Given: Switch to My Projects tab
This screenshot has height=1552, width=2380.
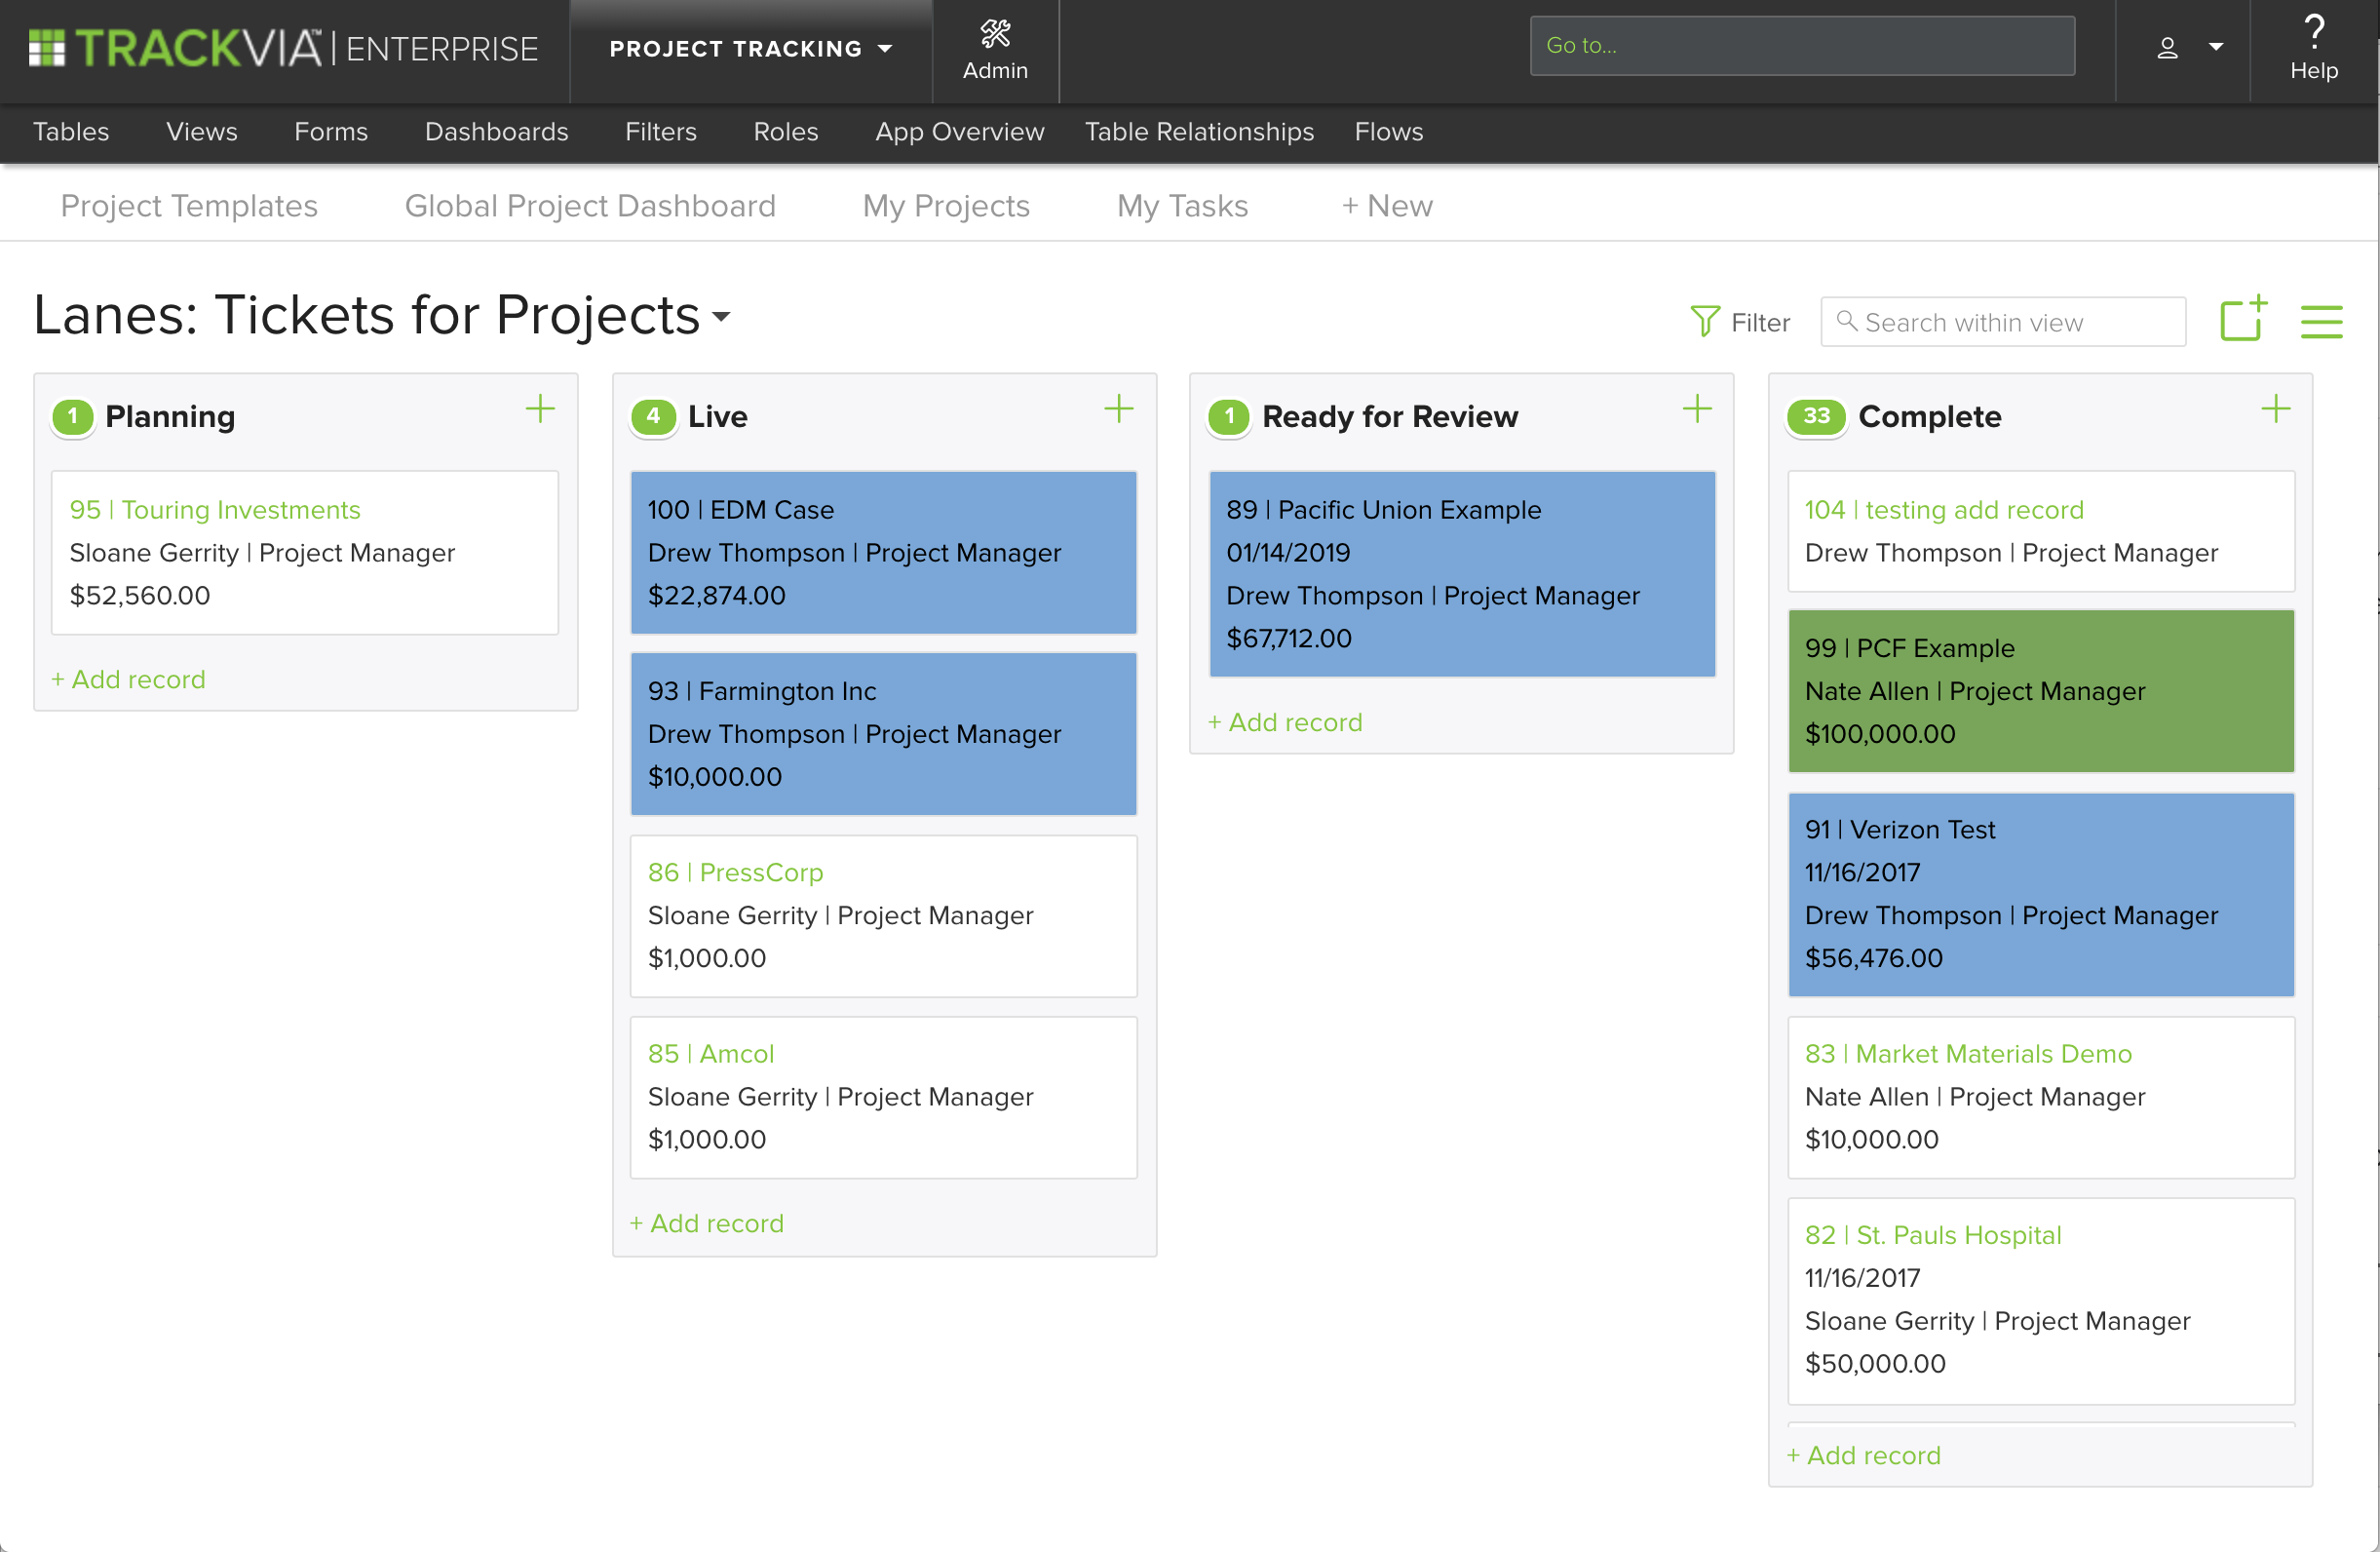Looking at the screenshot, I should coord(946,205).
